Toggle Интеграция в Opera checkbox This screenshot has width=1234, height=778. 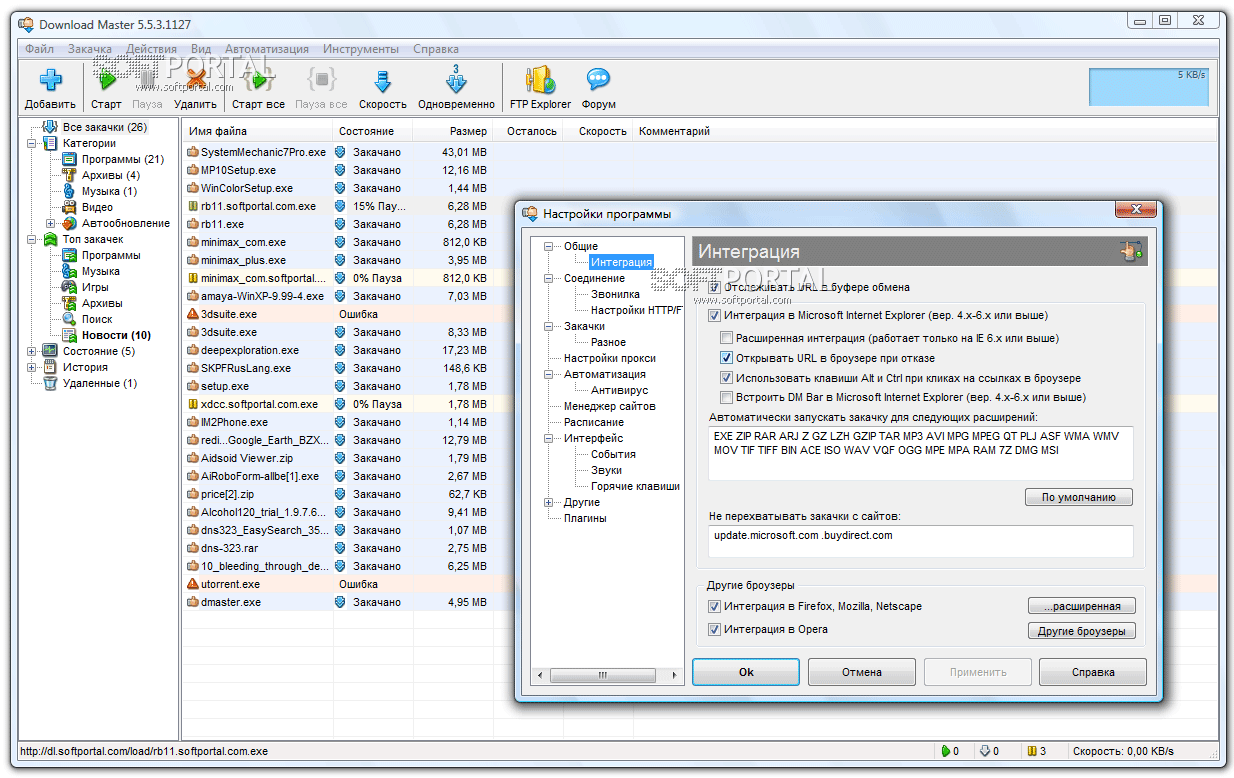[x=714, y=629]
